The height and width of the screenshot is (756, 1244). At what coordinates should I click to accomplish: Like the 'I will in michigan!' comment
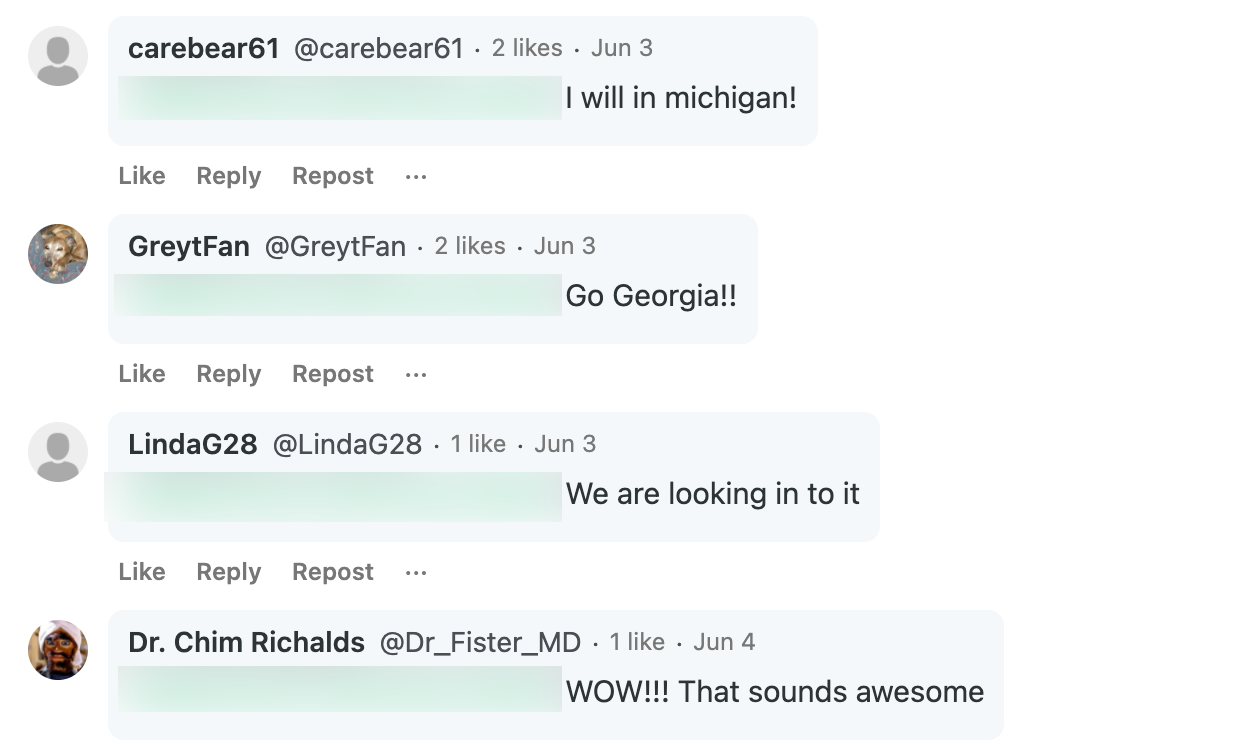point(141,176)
